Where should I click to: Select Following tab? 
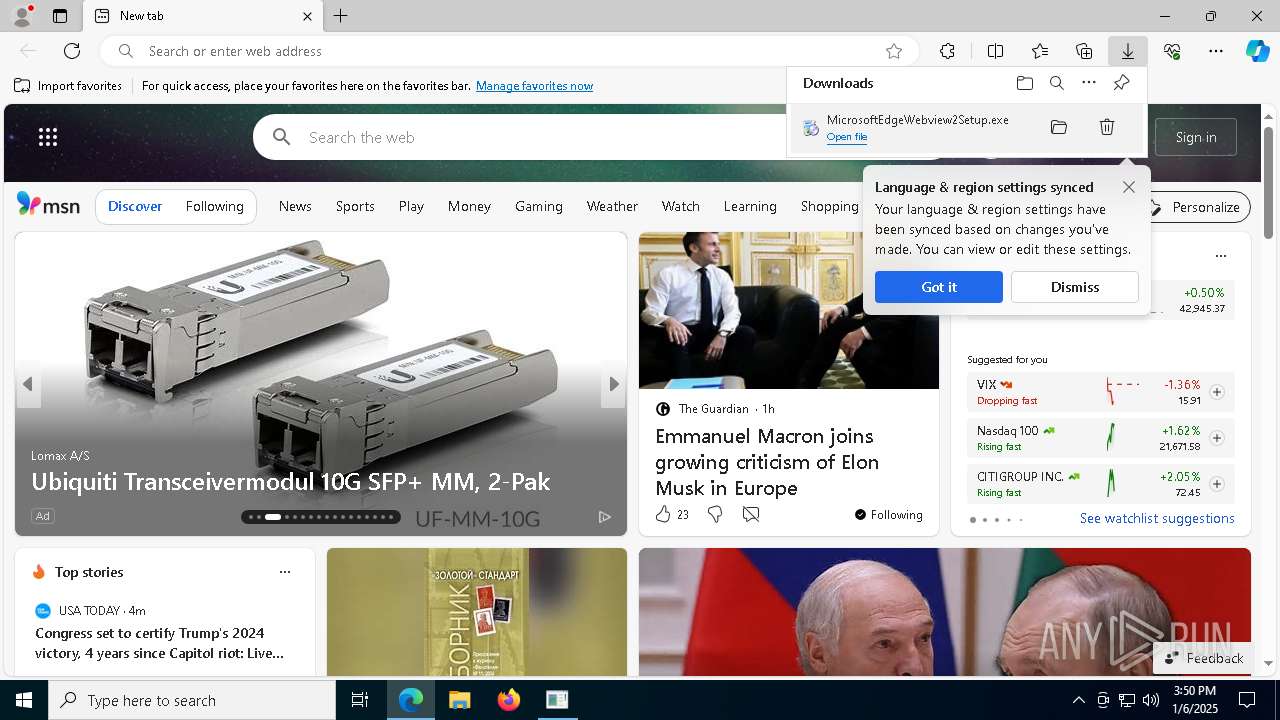pos(214,206)
